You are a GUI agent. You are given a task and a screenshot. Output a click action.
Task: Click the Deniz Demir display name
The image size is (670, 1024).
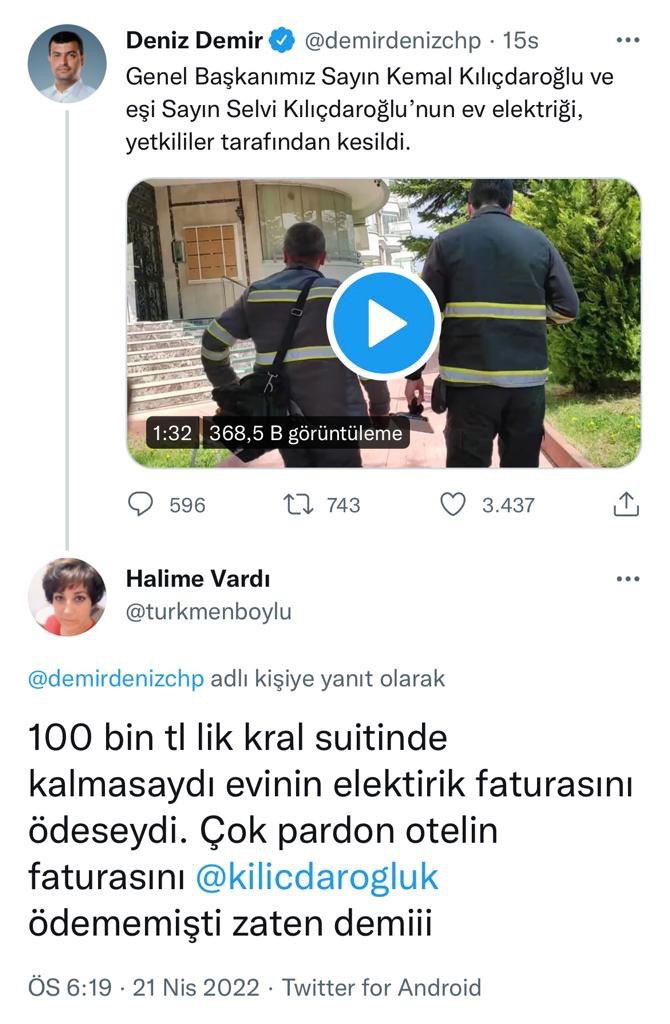[x=194, y=40]
